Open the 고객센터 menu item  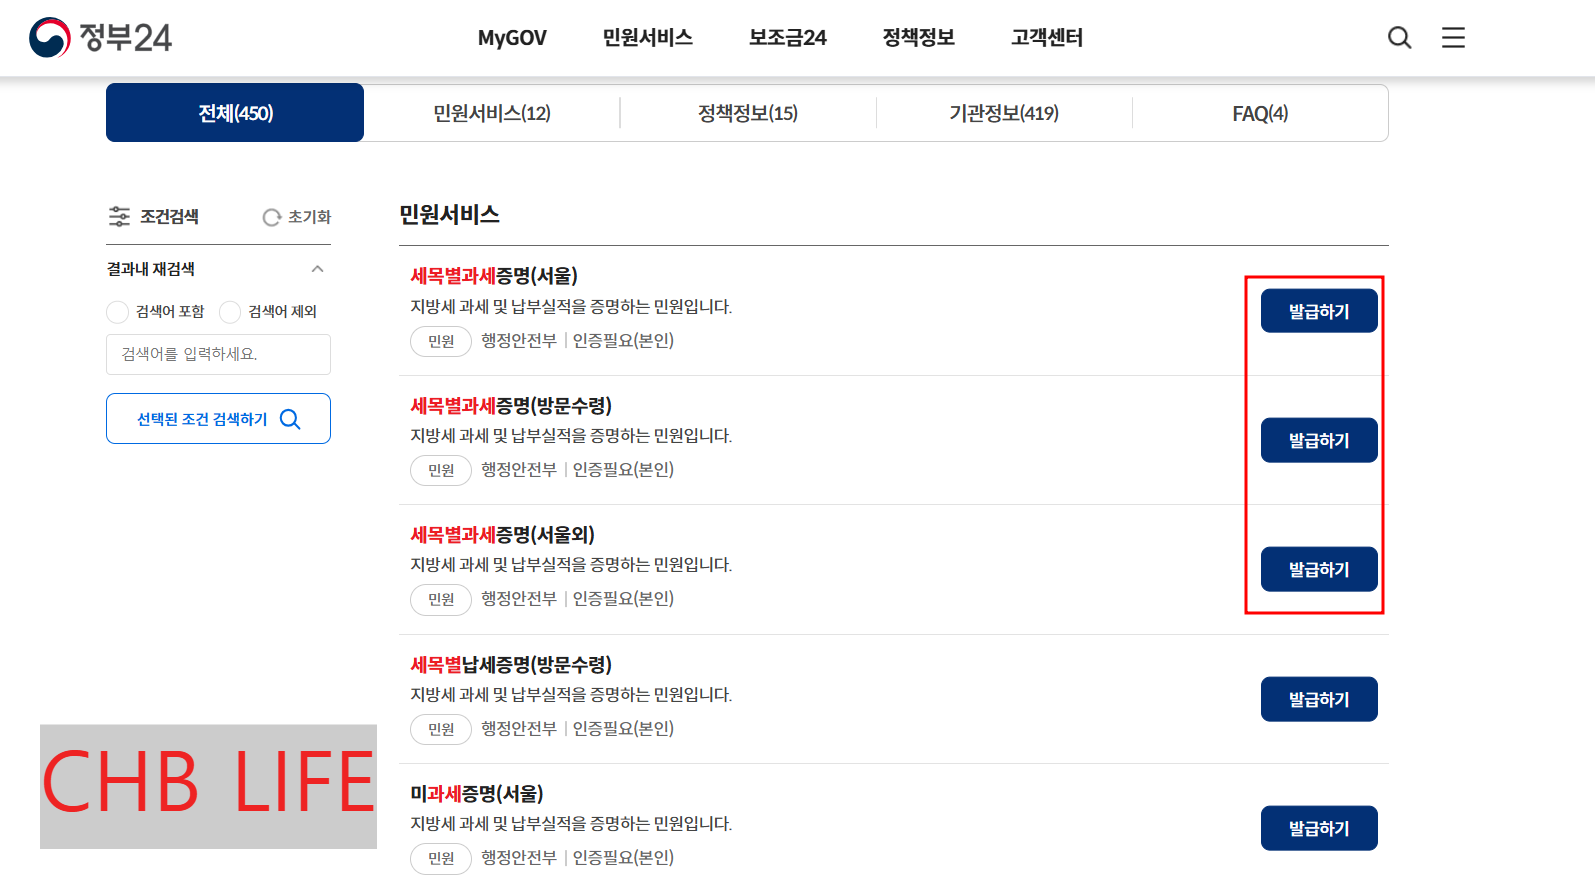pyautogui.click(x=1046, y=37)
